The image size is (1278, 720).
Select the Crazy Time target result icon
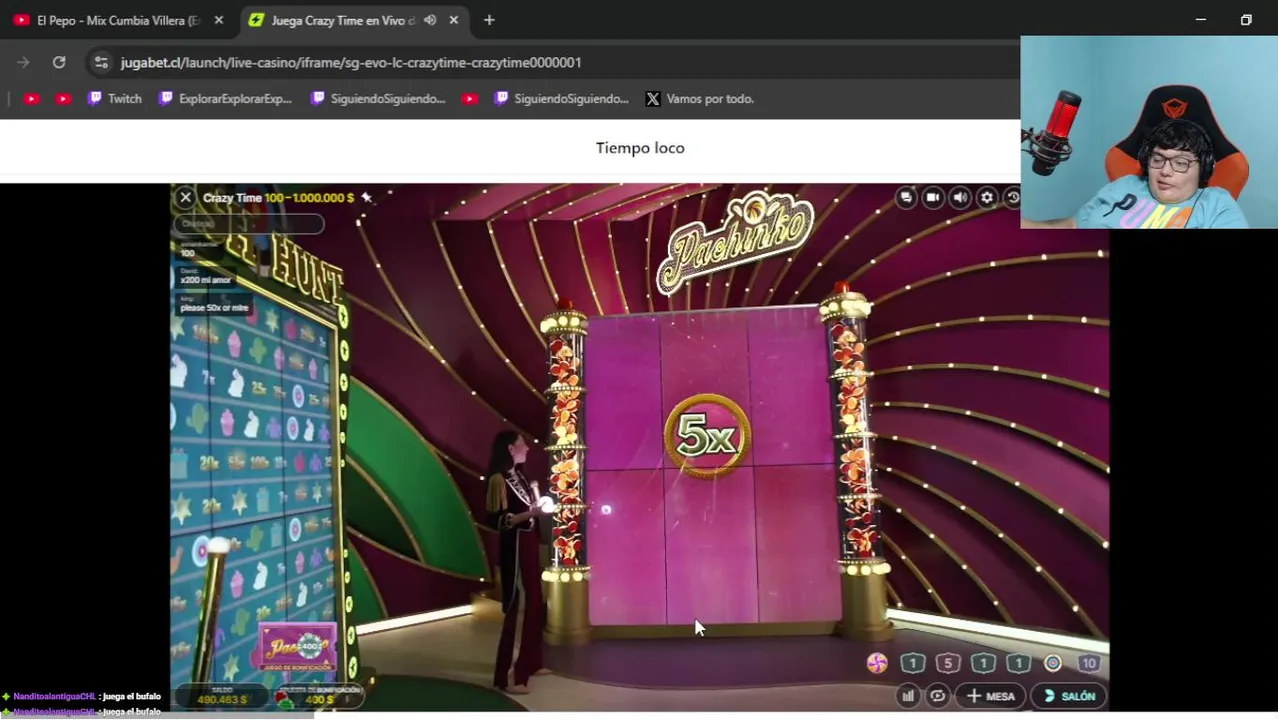tap(1053, 663)
